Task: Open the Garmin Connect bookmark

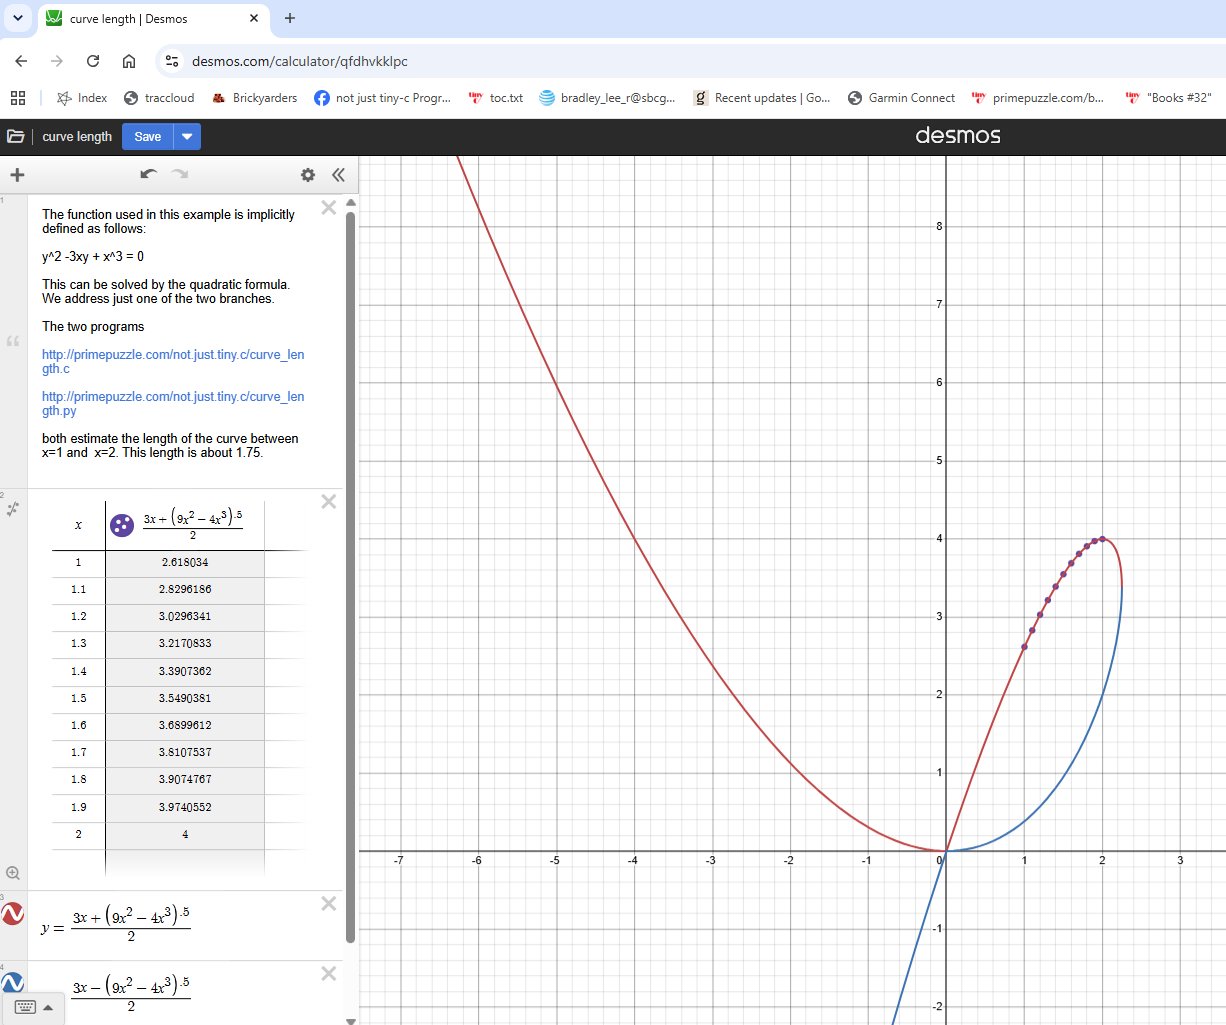Action: (901, 98)
